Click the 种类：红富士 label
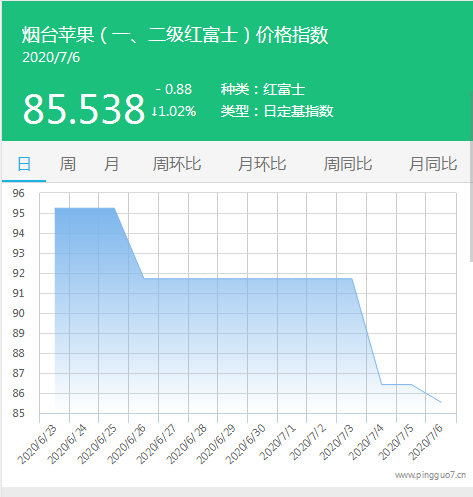The width and height of the screenshot is (473, 497). click(x=263, y=89)
